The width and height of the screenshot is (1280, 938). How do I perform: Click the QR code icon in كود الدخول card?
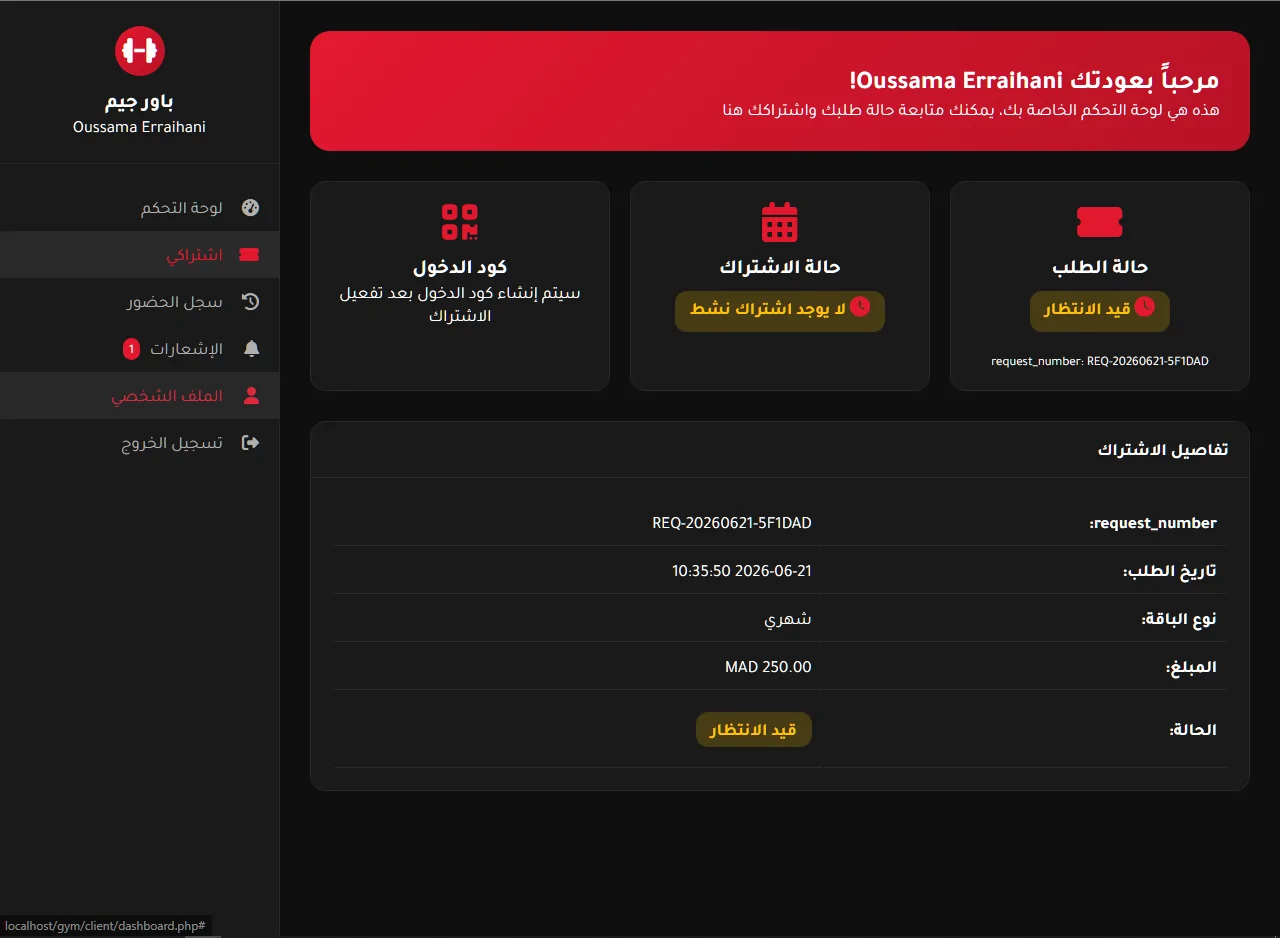460,222
